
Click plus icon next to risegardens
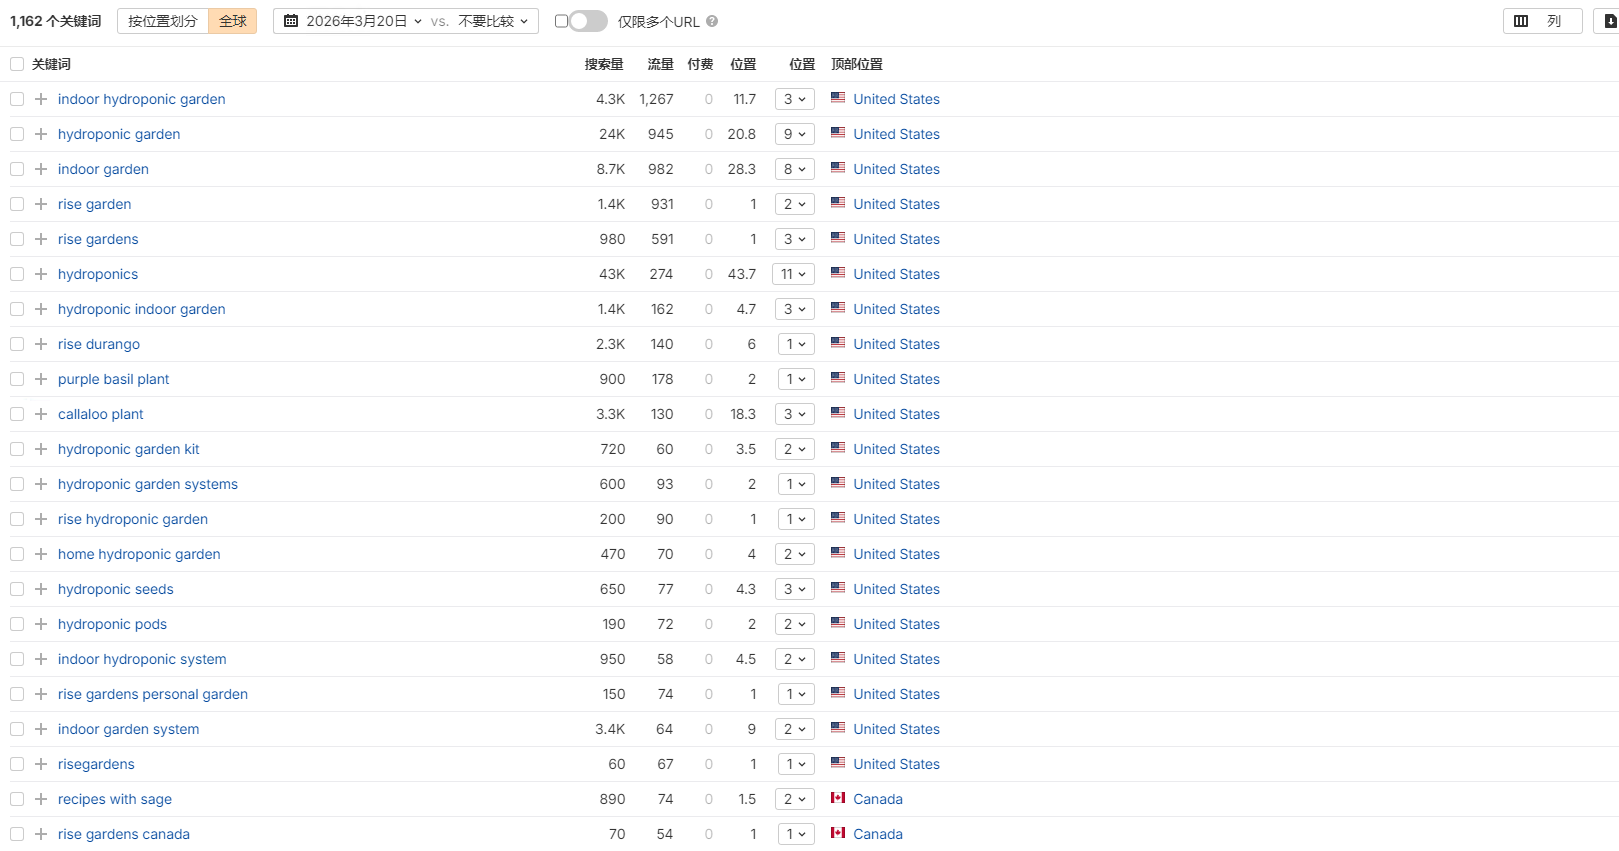[x=41, y=764]
